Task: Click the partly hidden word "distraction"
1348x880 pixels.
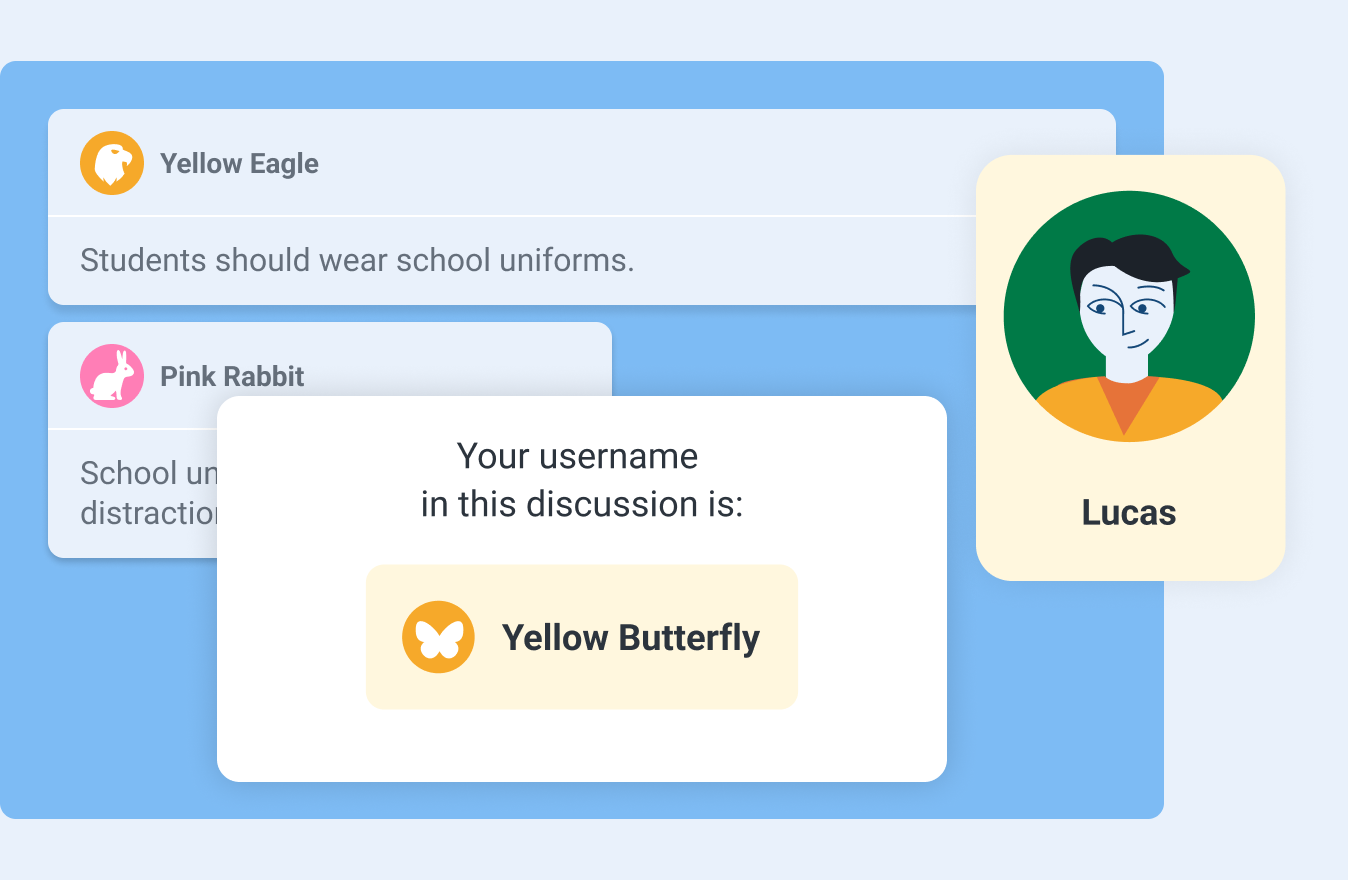Action: [x=148, y=514]
